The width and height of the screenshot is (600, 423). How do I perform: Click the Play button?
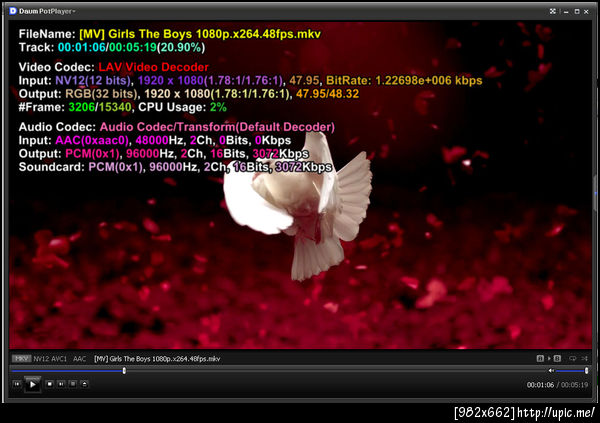[x=33, y=384]
